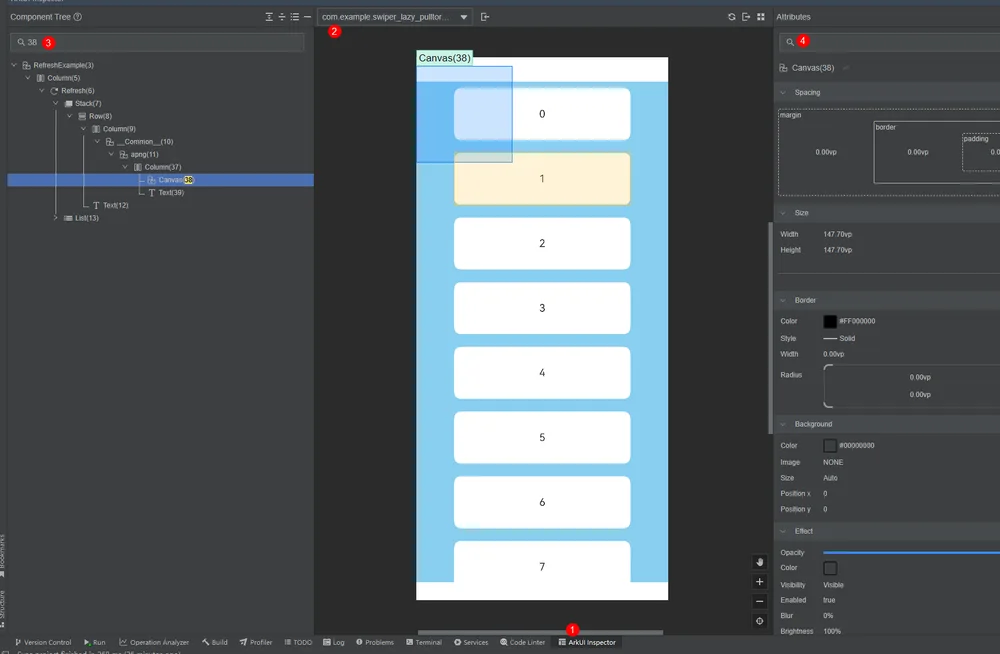Viewport: 1000px width, 654px height.
Task: Open the Profiler tool window
Action: coord(256,643)
